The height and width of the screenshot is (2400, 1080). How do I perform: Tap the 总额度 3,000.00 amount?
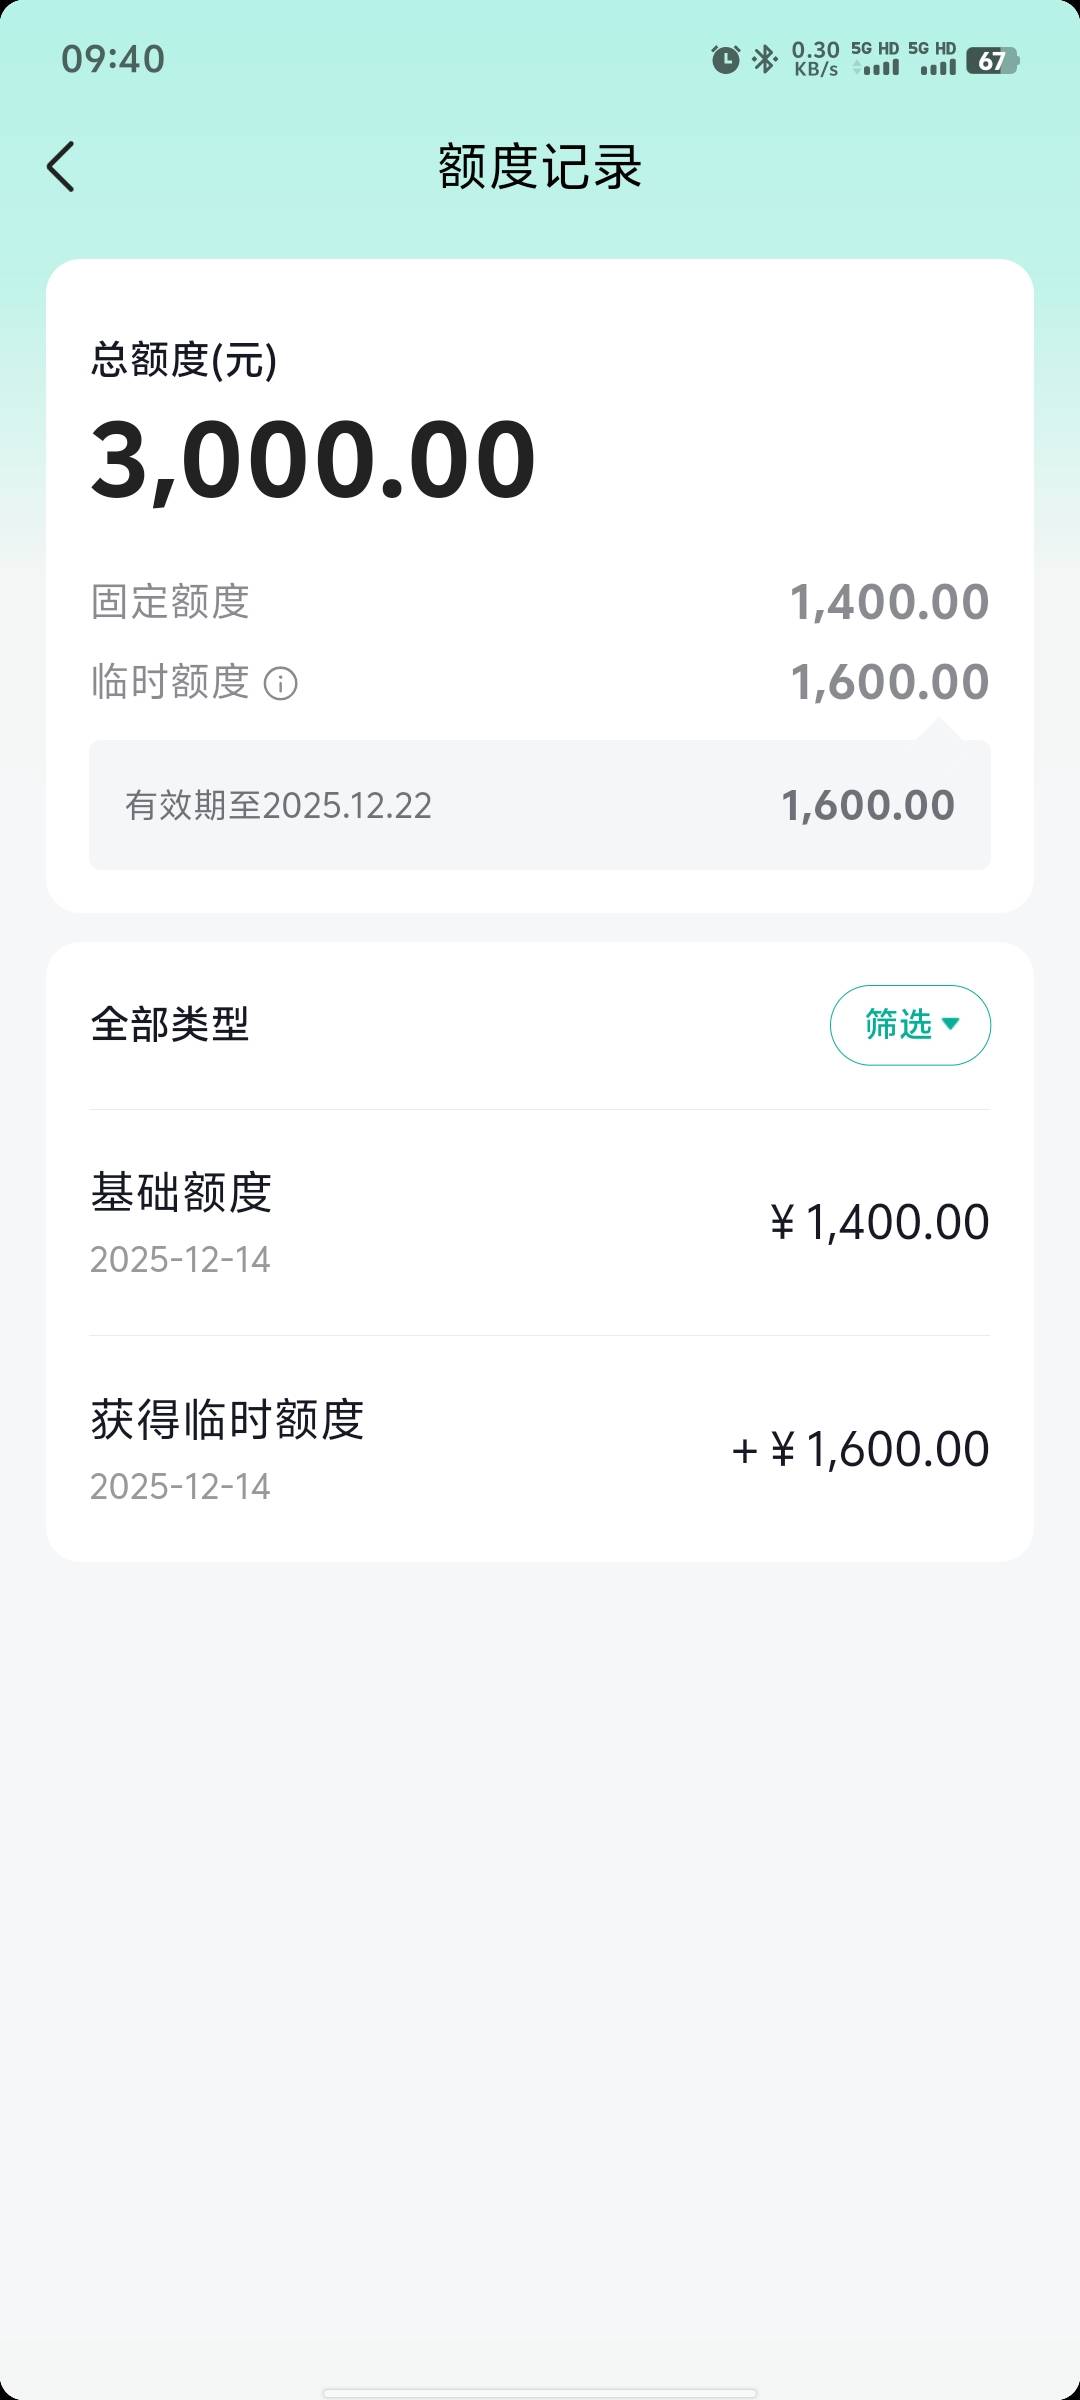coord(314,460)
